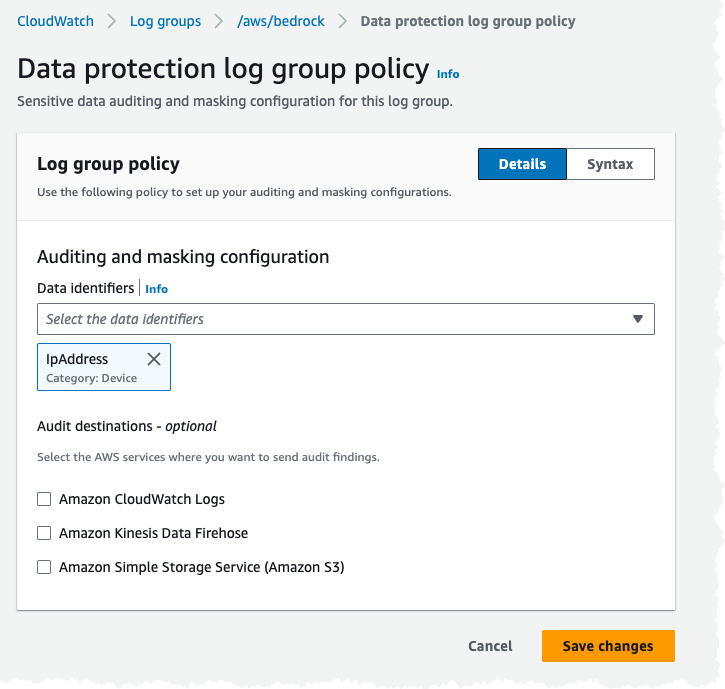This screenshot has width=725, height=689.
Task: Click breadcrumb chevron after CloudWatch
Action: (112, 21)
